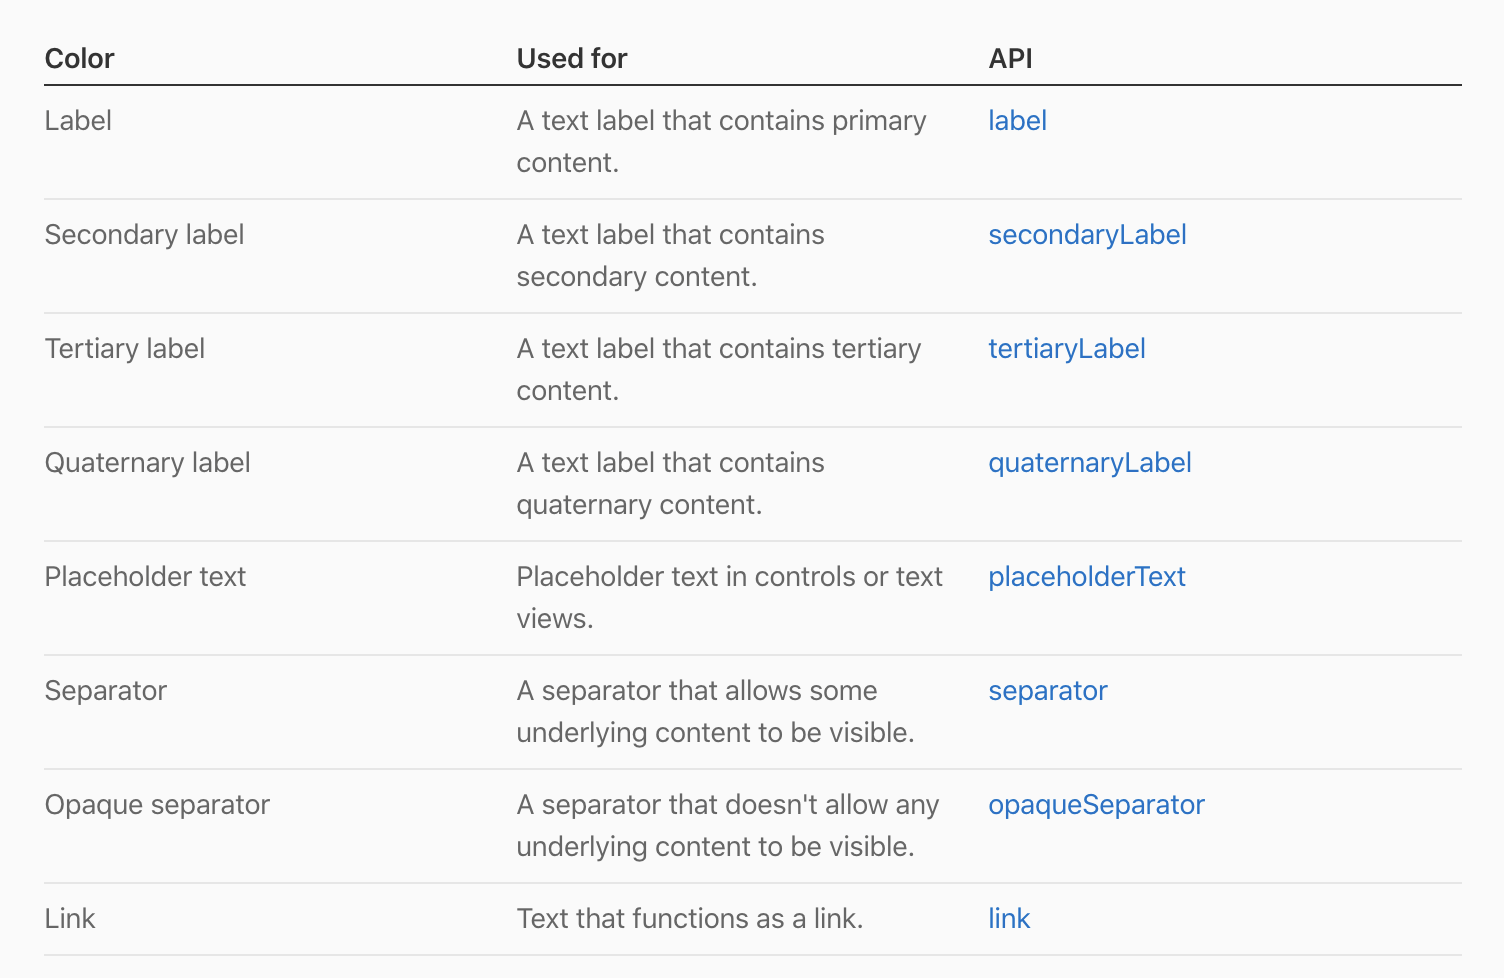Click the API column header

click(x=1010, y=59)
